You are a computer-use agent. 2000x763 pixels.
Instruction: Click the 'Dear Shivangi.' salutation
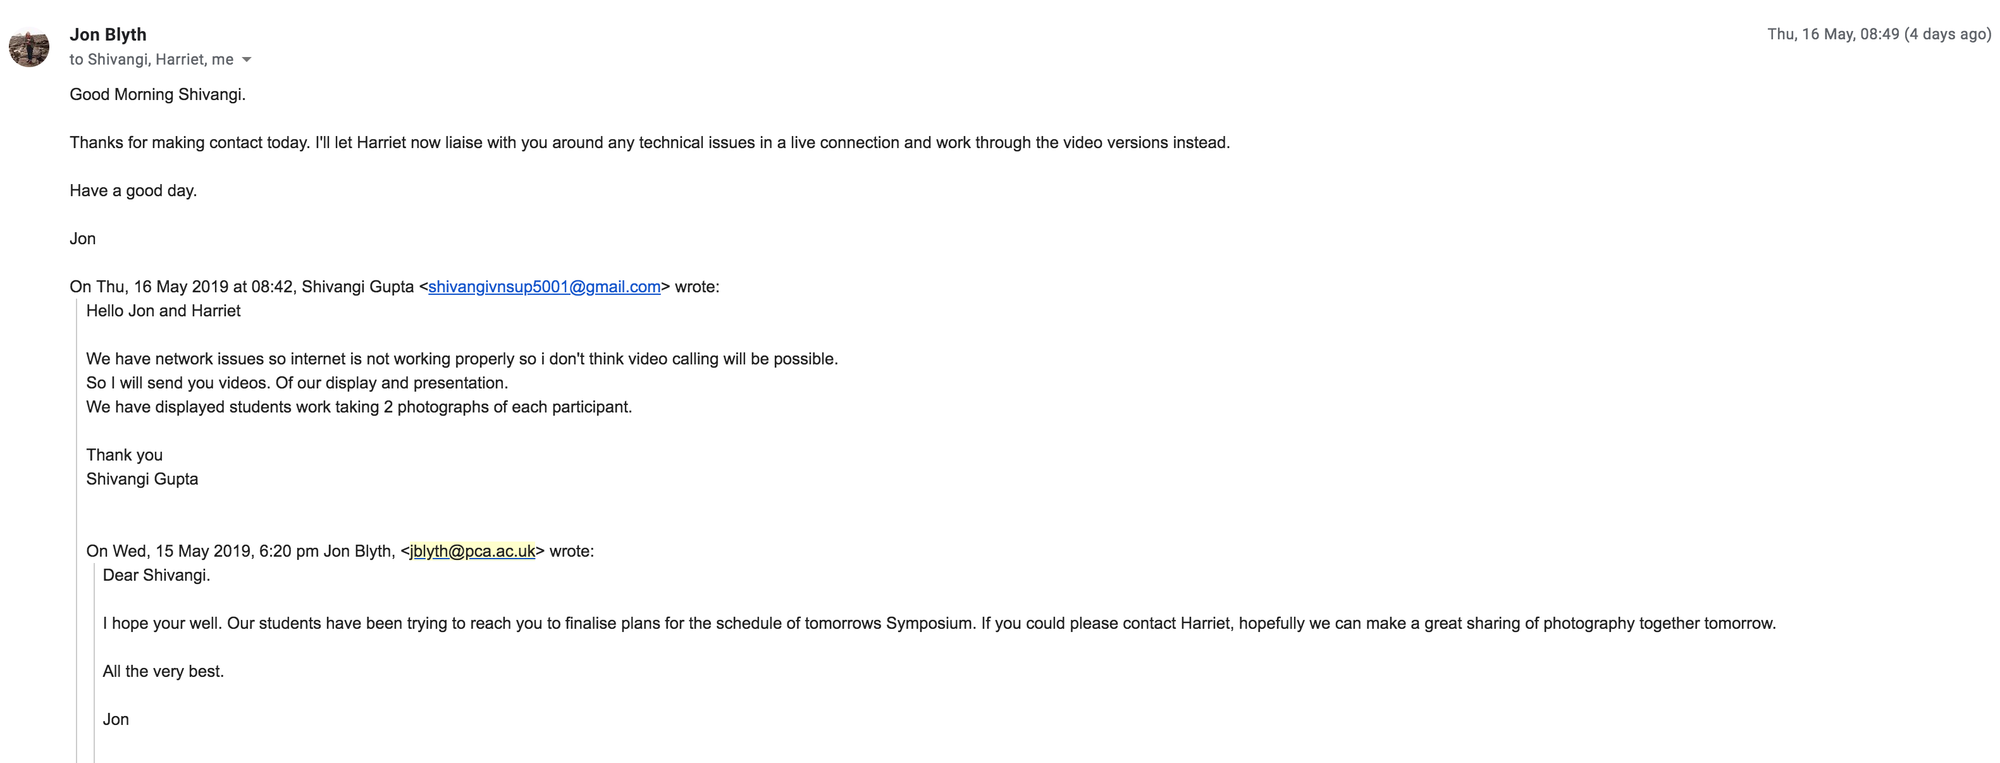coord(156,575)
